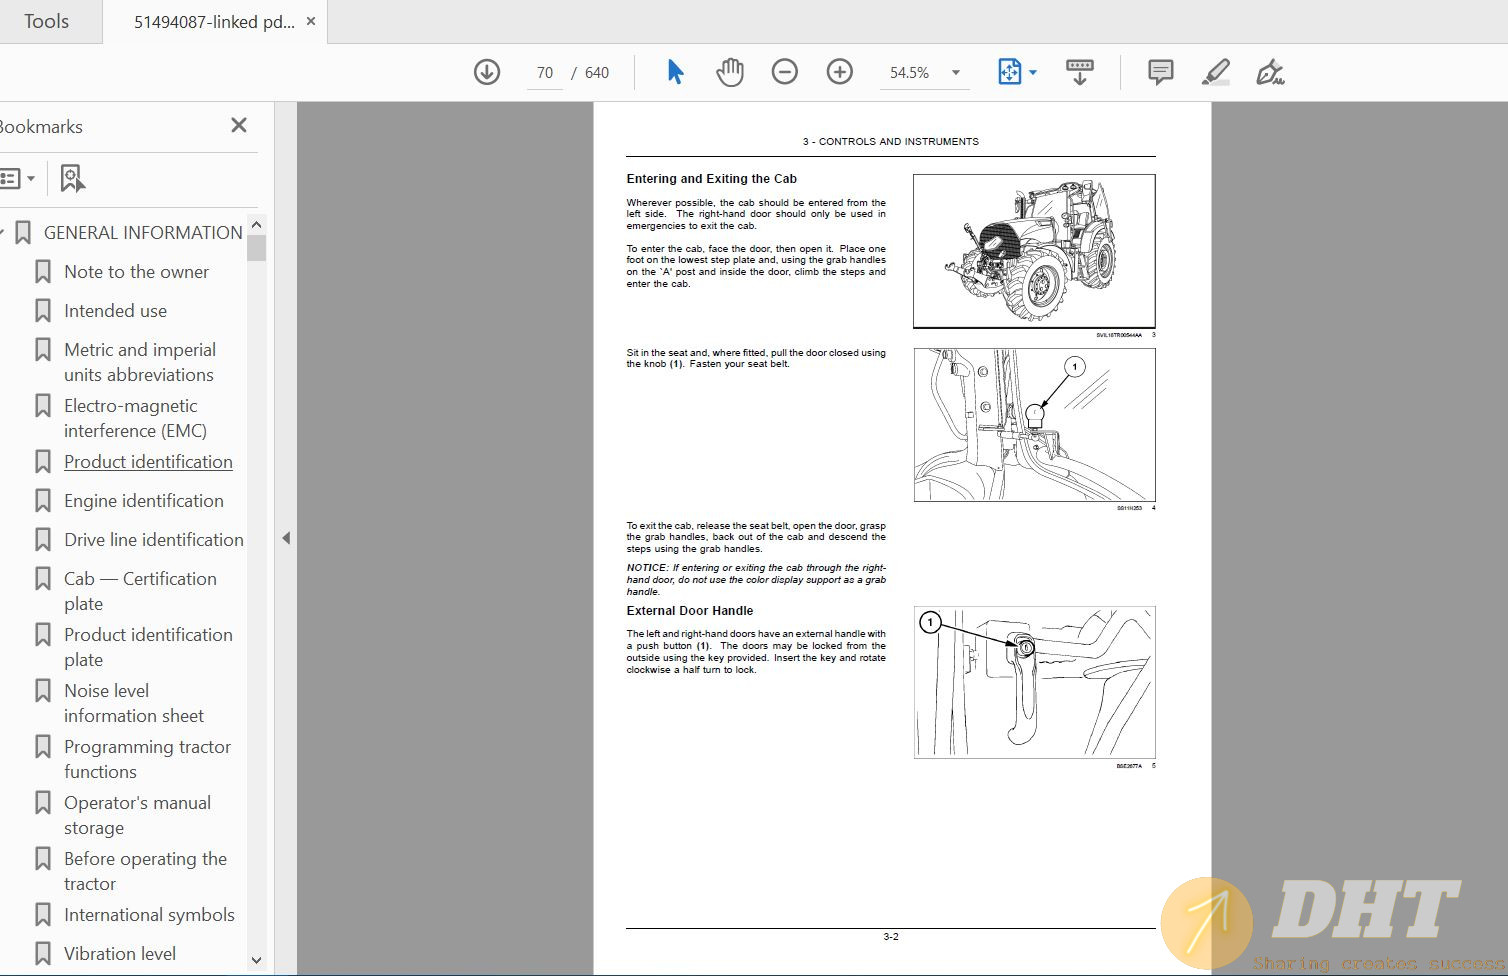
Task: Click bookmark icon beside Drive line identification
Action: pos(43,540)
